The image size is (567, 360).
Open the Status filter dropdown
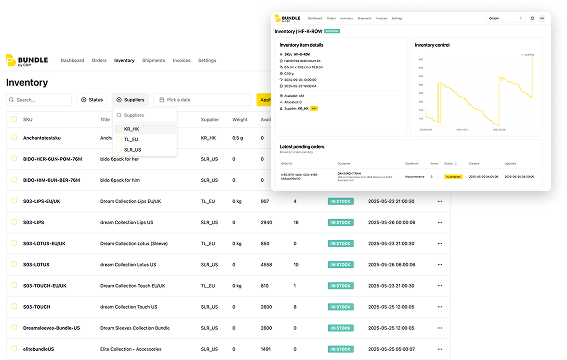coord(92,100)
